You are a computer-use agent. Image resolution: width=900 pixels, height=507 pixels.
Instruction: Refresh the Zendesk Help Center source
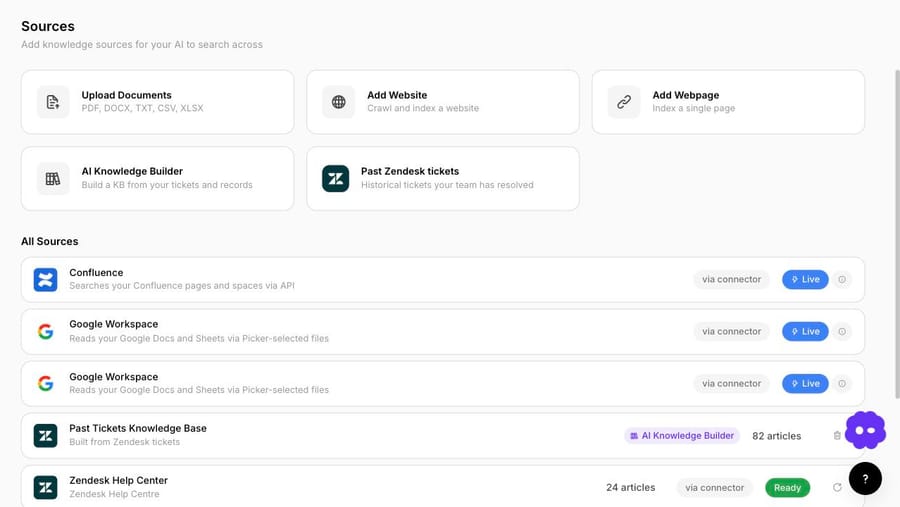click(837, 487)
